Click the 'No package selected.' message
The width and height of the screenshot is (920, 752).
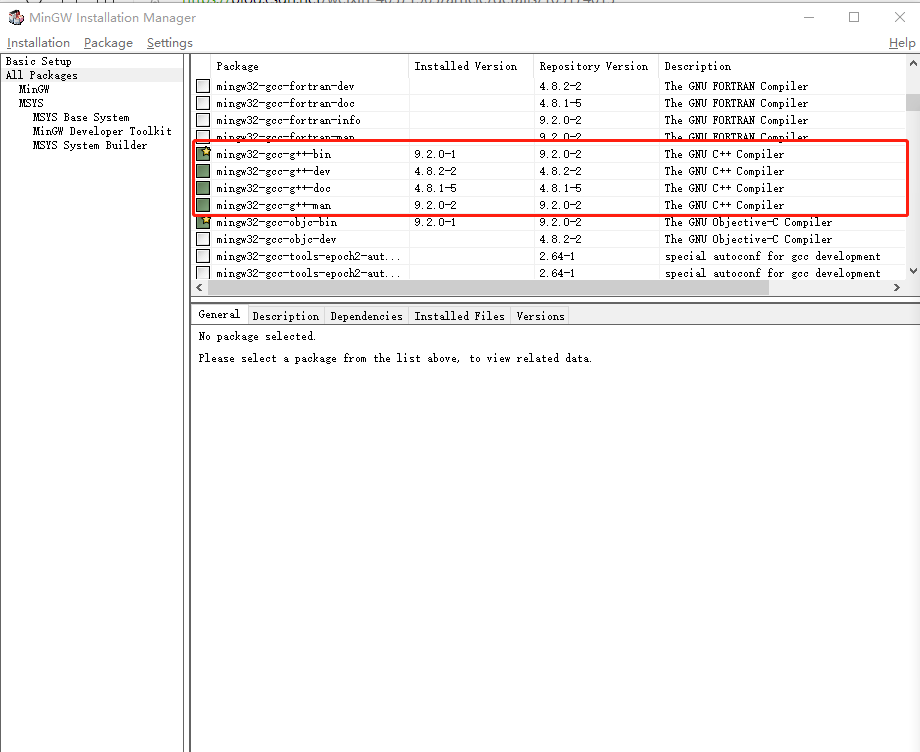coord(257,337)
